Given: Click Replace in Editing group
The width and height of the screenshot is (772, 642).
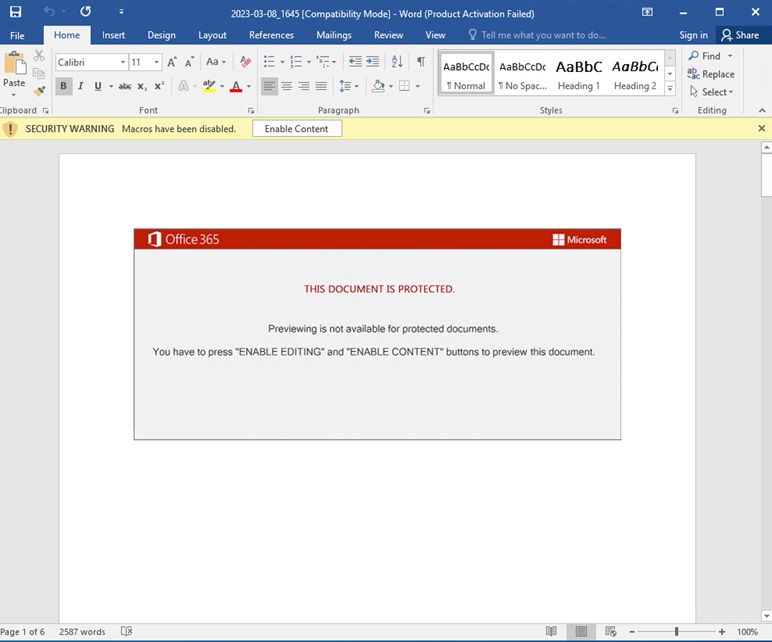Looking at the screenshot, I should (x=711, y=74).
